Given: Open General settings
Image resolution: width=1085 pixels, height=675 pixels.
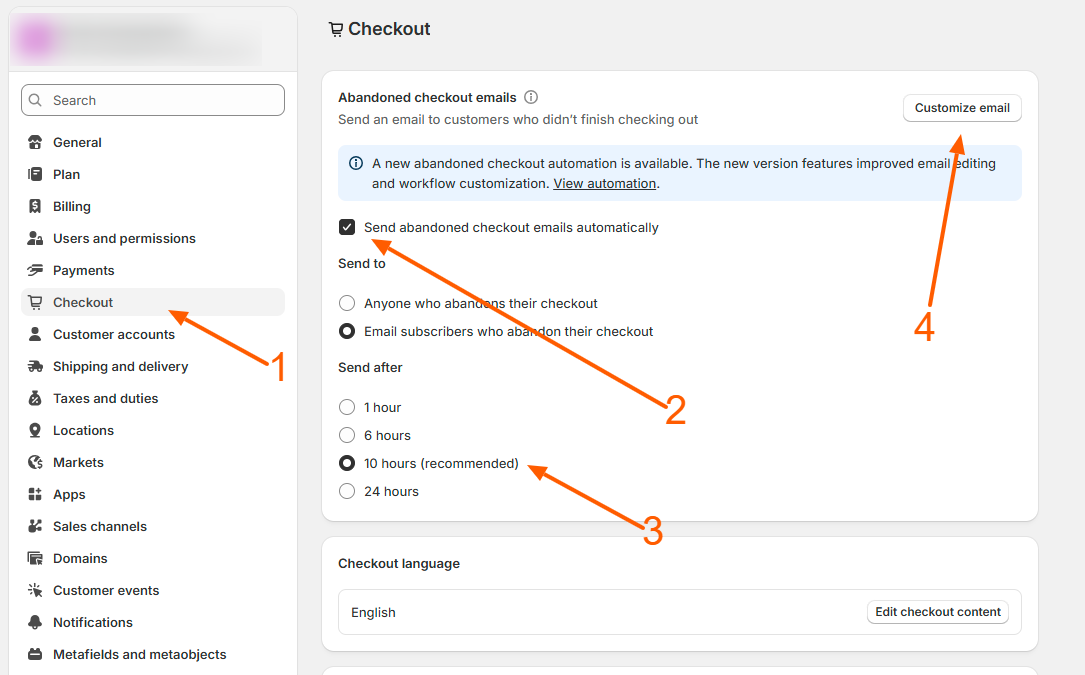Looking at the screenshot, I should click(x=153, y=143).
